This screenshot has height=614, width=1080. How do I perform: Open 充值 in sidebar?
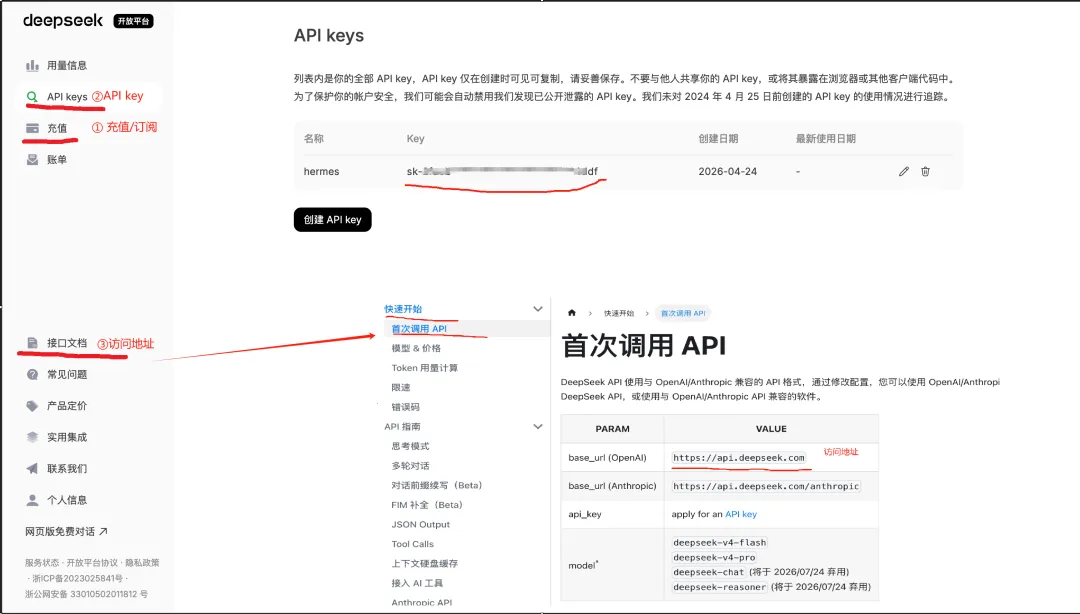[57, 128]
